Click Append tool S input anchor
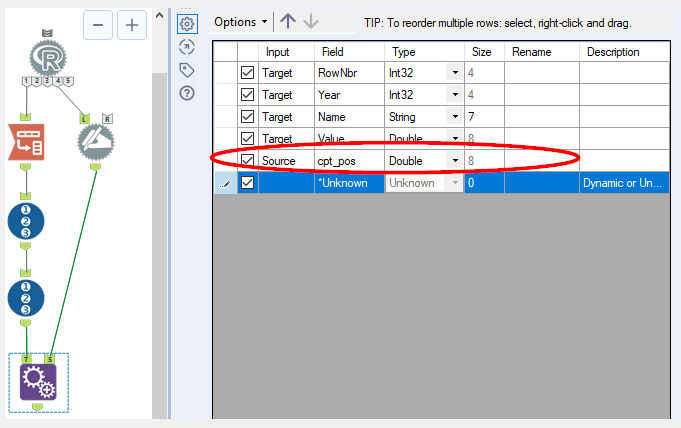 pos(50,358)
